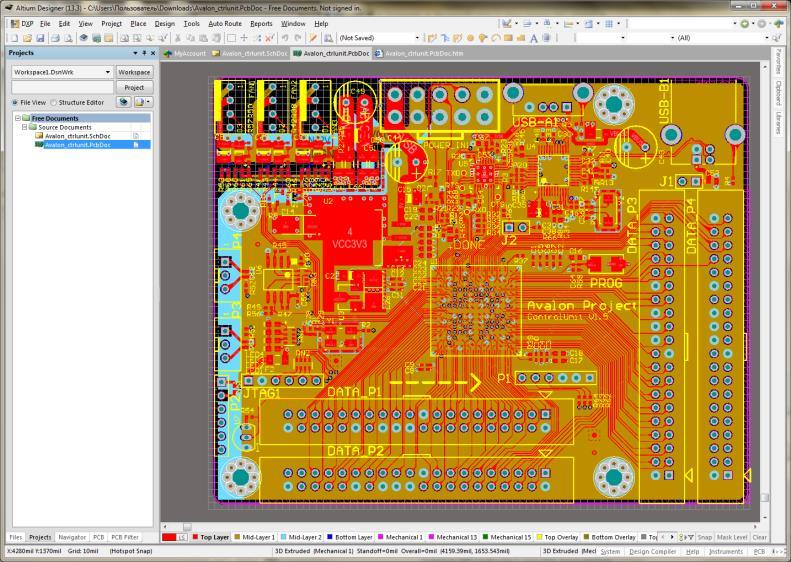This screenshot has width=791, height=562.
Task: Open the Workspace1.DsnWrk dropdown
Action: (107, 72)
